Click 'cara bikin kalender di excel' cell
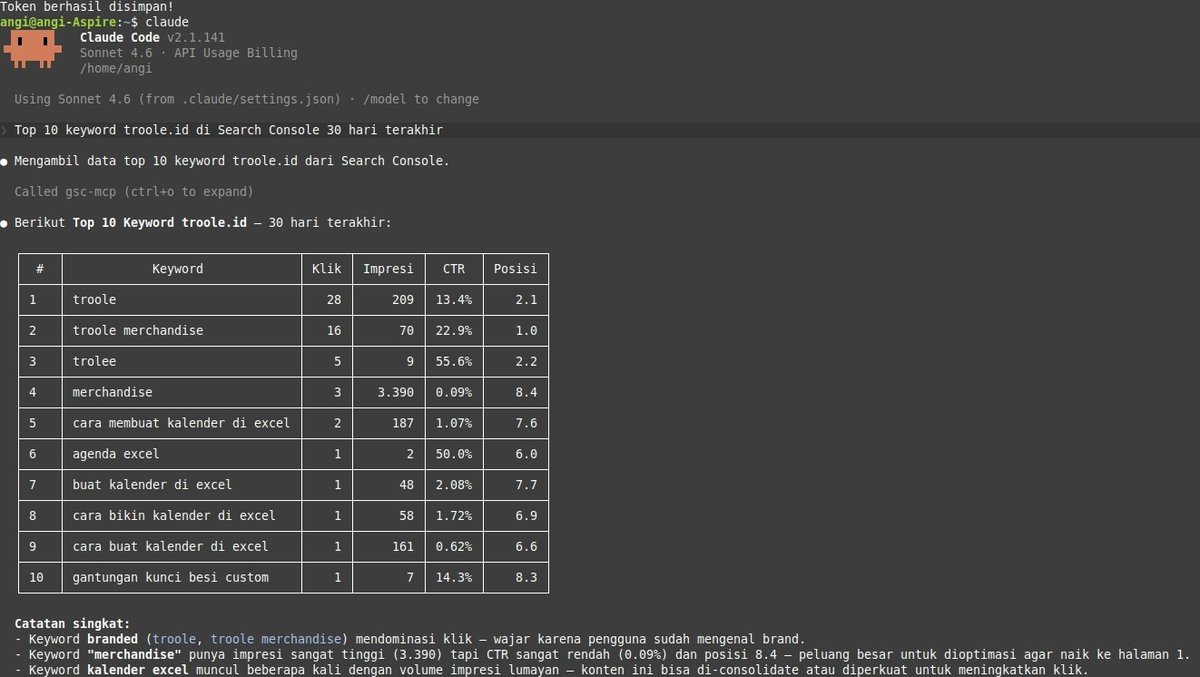The height and width of the screenshot is (677, 1200). 174,516
